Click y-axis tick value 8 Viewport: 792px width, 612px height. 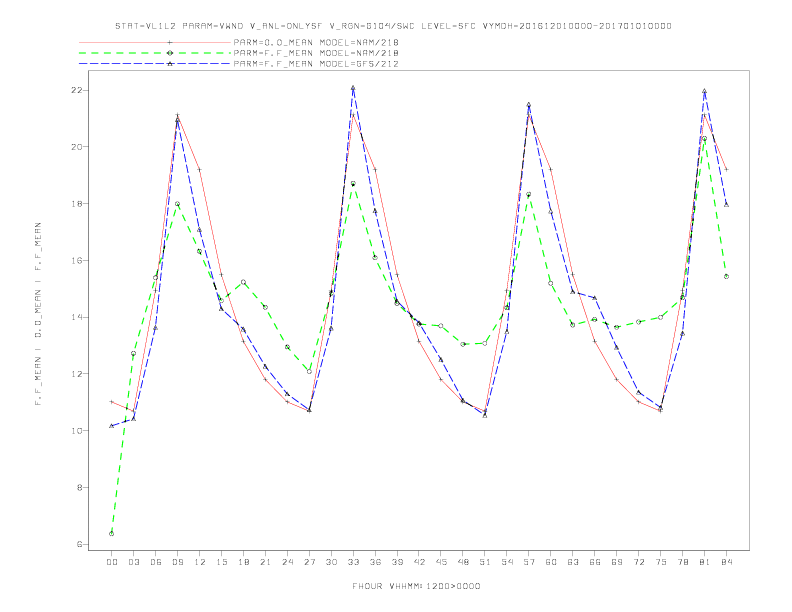coord(80,488)
